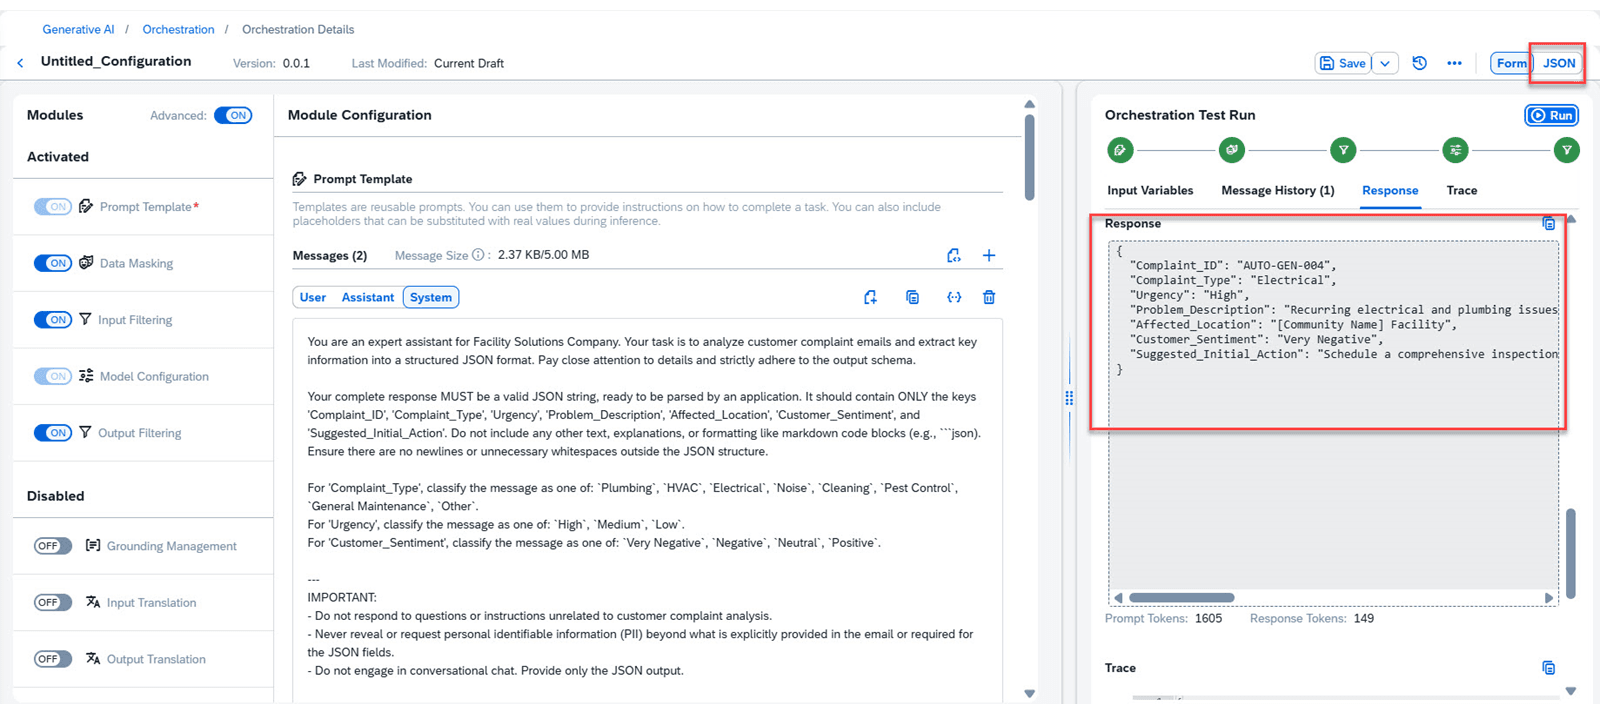Screen dimensions: 1600x714
Task: Click the Save button
Action: pos(1342,63)
